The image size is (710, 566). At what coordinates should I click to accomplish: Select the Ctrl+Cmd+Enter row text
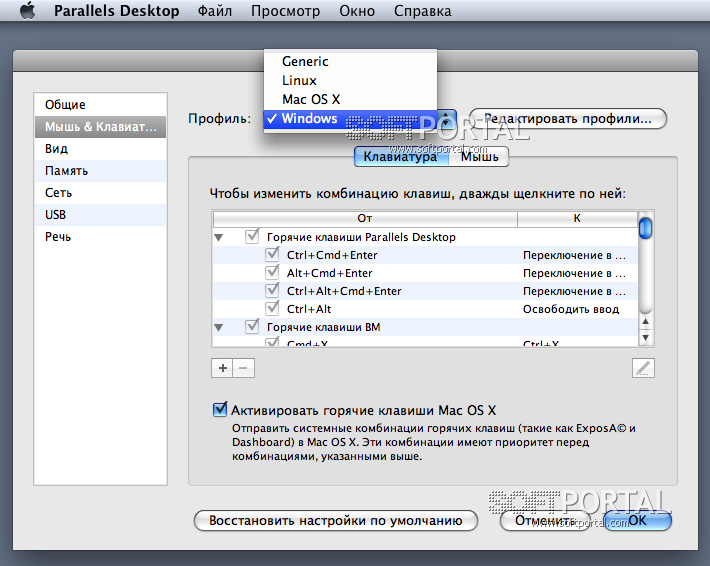coord(332,255)
